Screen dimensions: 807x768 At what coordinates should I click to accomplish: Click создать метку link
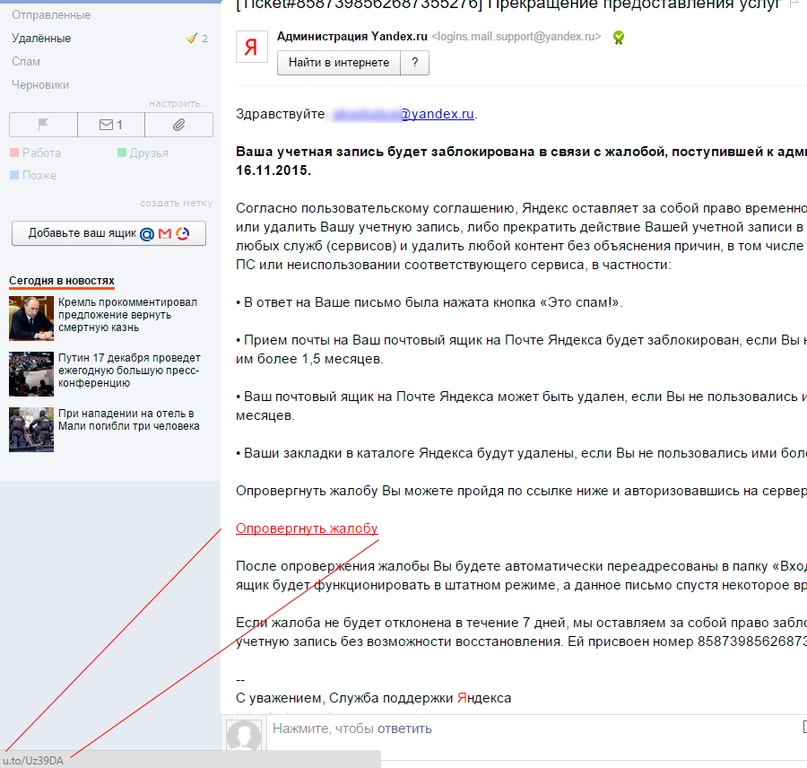tap(176, 203)
